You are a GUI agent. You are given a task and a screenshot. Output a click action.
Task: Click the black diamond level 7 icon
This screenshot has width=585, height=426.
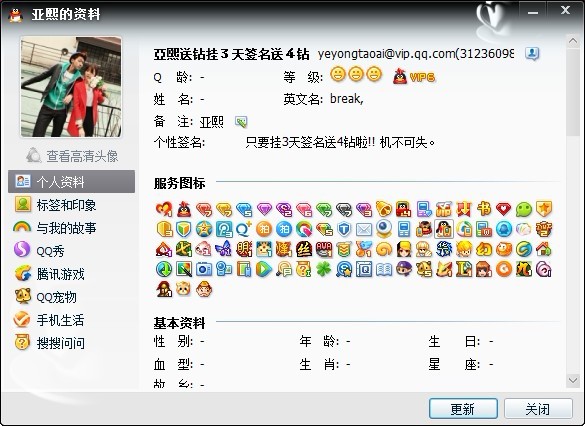[x=344, y=209]
